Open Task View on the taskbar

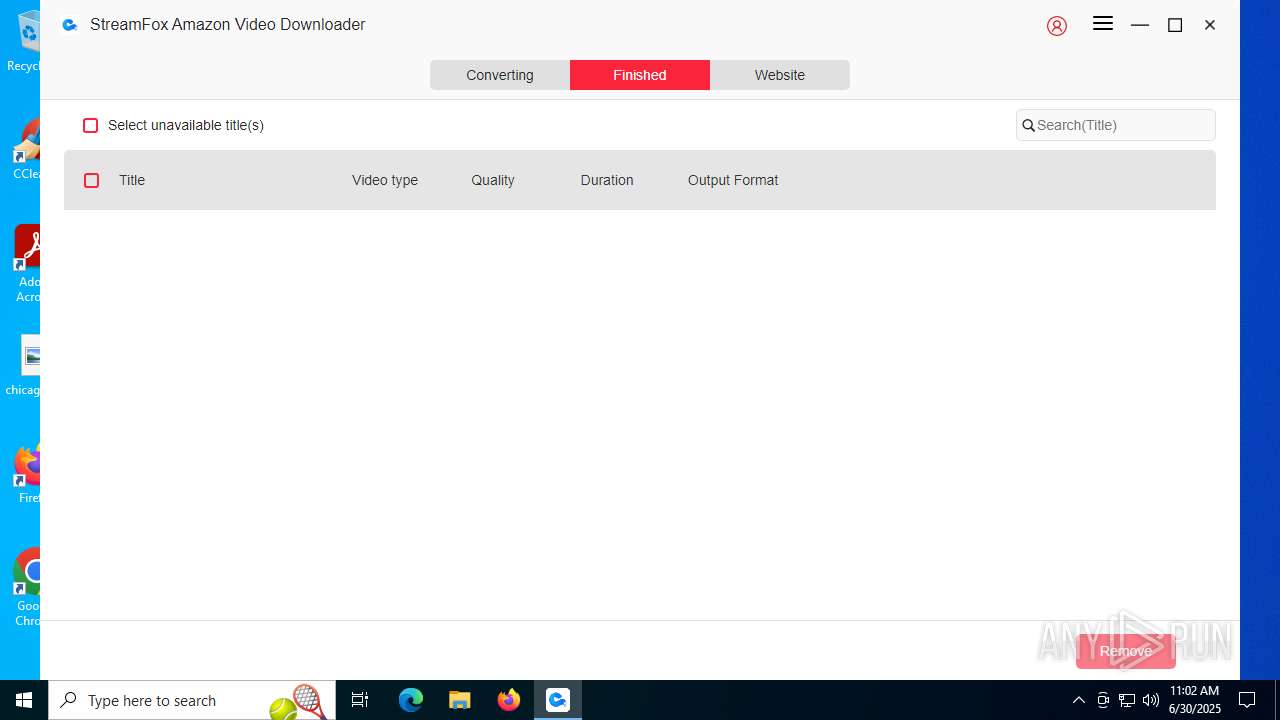(360, 700)
